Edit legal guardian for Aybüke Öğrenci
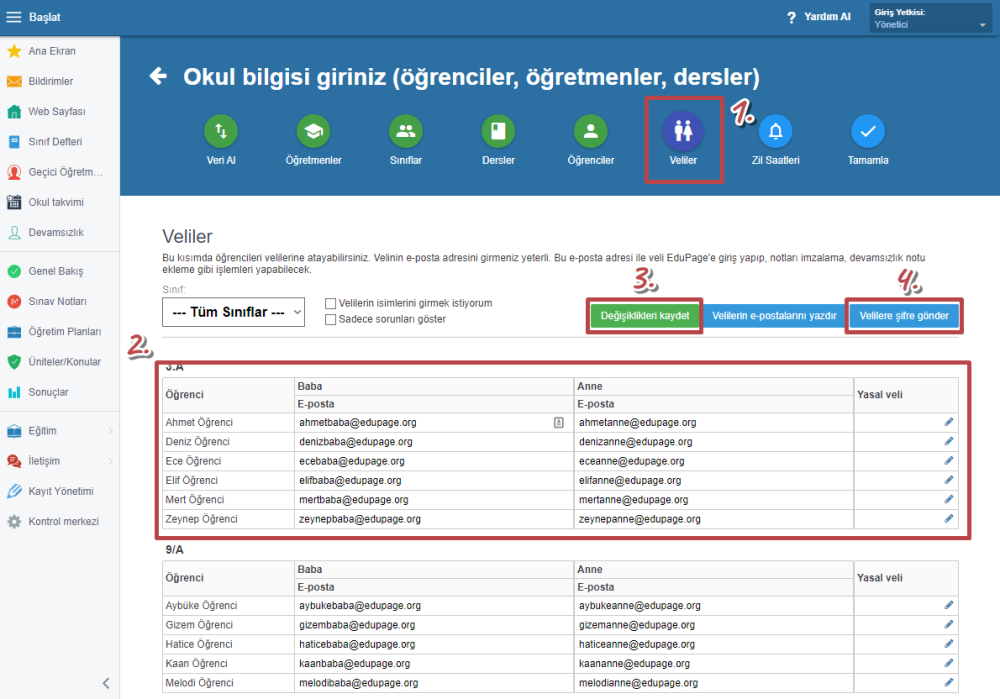The width and height of the screenshot is (1000, 699). point(949,605)
